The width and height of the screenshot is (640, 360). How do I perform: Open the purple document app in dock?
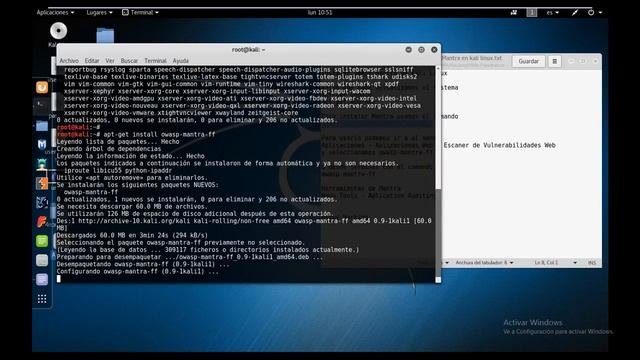pos(42,280)
